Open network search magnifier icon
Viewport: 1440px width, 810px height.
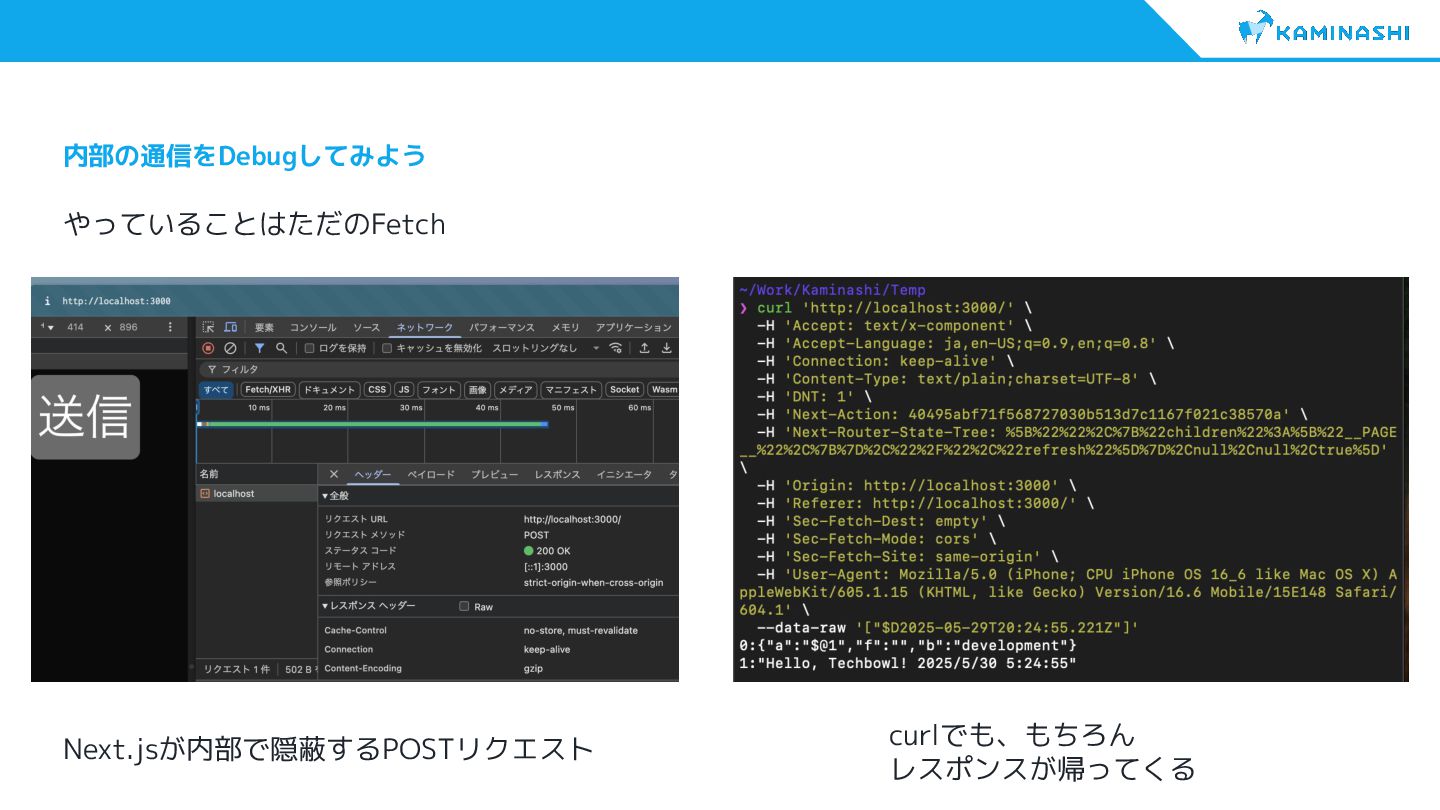[x=282, y=348]
